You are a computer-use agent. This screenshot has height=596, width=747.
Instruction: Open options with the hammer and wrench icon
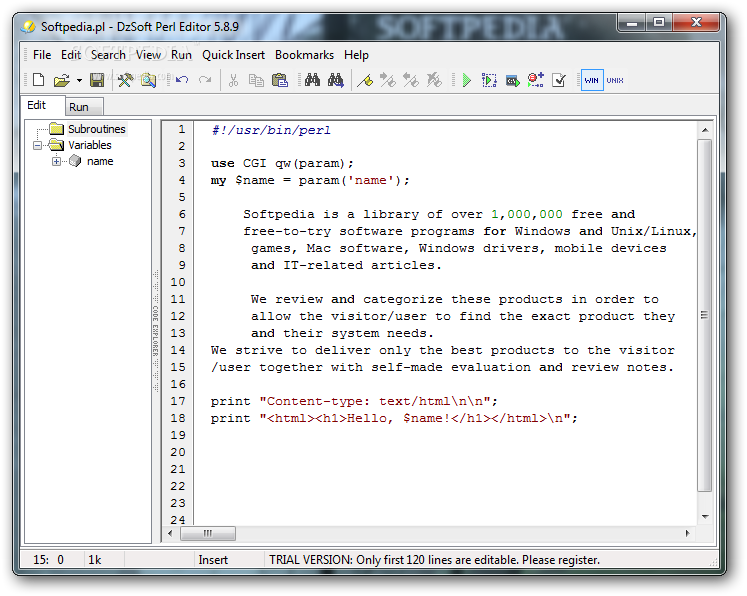pyautogui.click(x=125, y=80)
